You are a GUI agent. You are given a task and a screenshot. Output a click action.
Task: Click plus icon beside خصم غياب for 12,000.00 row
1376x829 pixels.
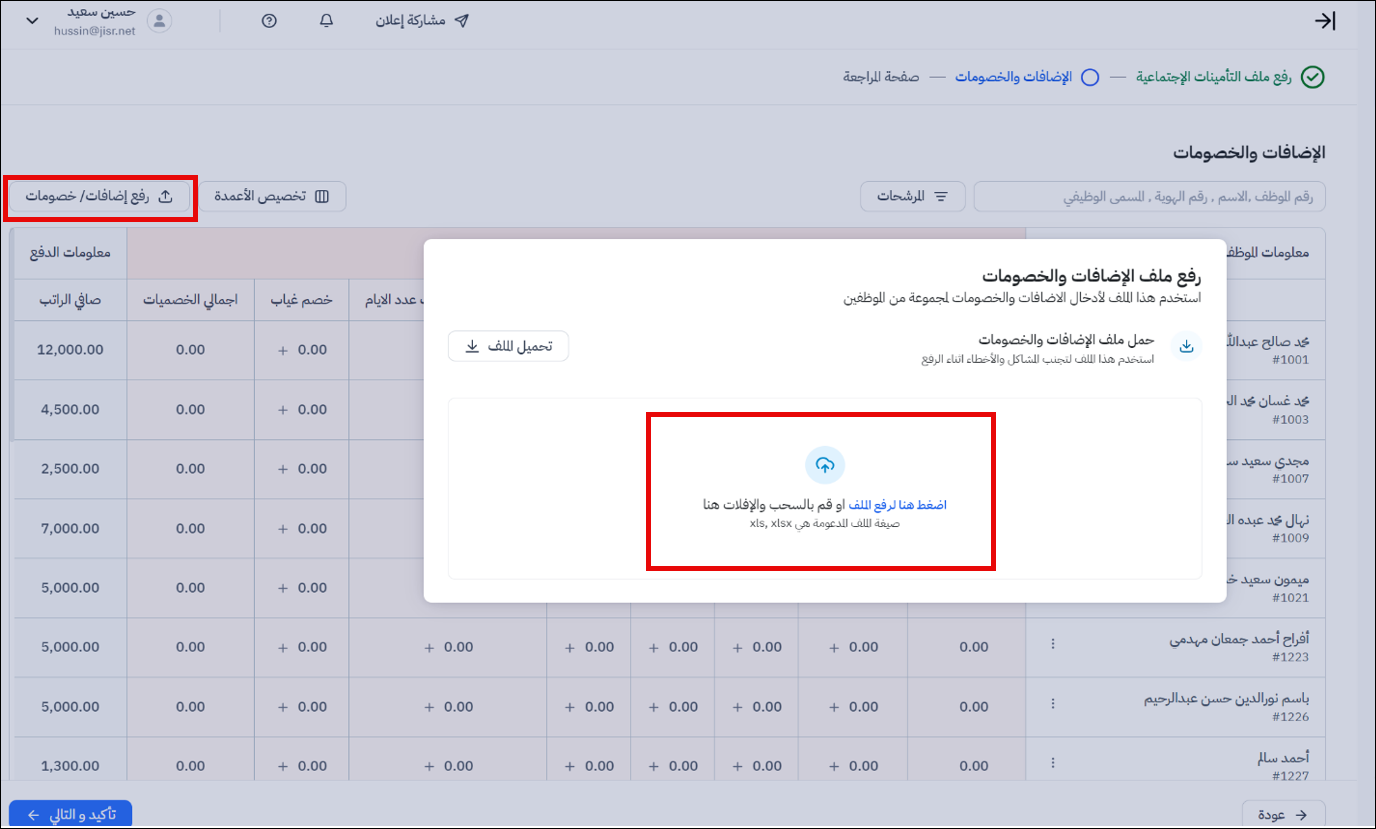283,350
